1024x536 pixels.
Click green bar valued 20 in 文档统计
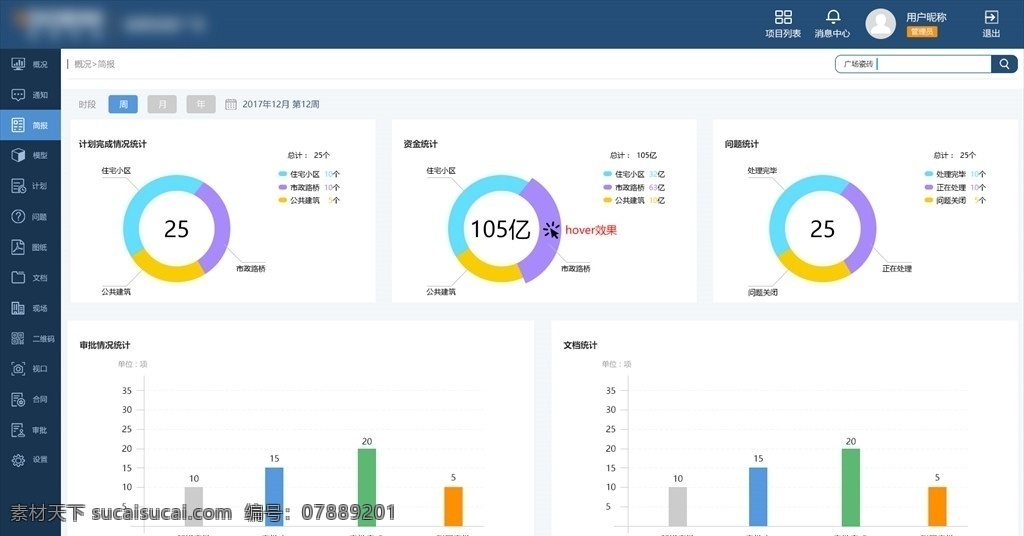point(851,487)
